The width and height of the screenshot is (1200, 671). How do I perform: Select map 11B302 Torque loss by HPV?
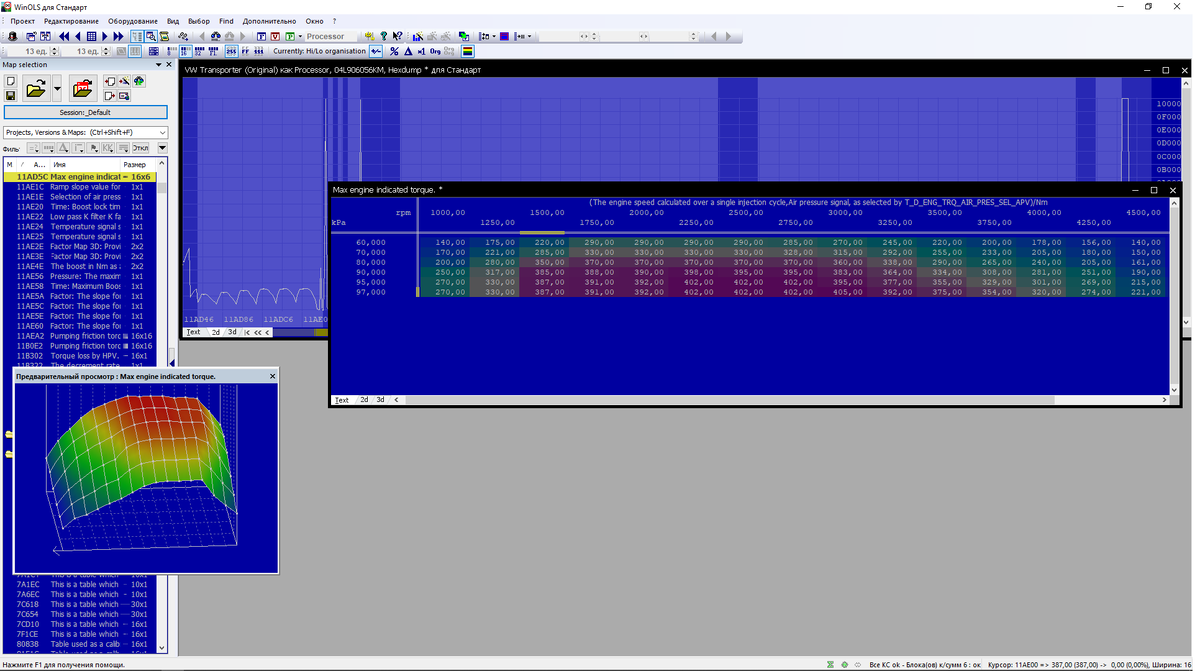pos(80,356)
